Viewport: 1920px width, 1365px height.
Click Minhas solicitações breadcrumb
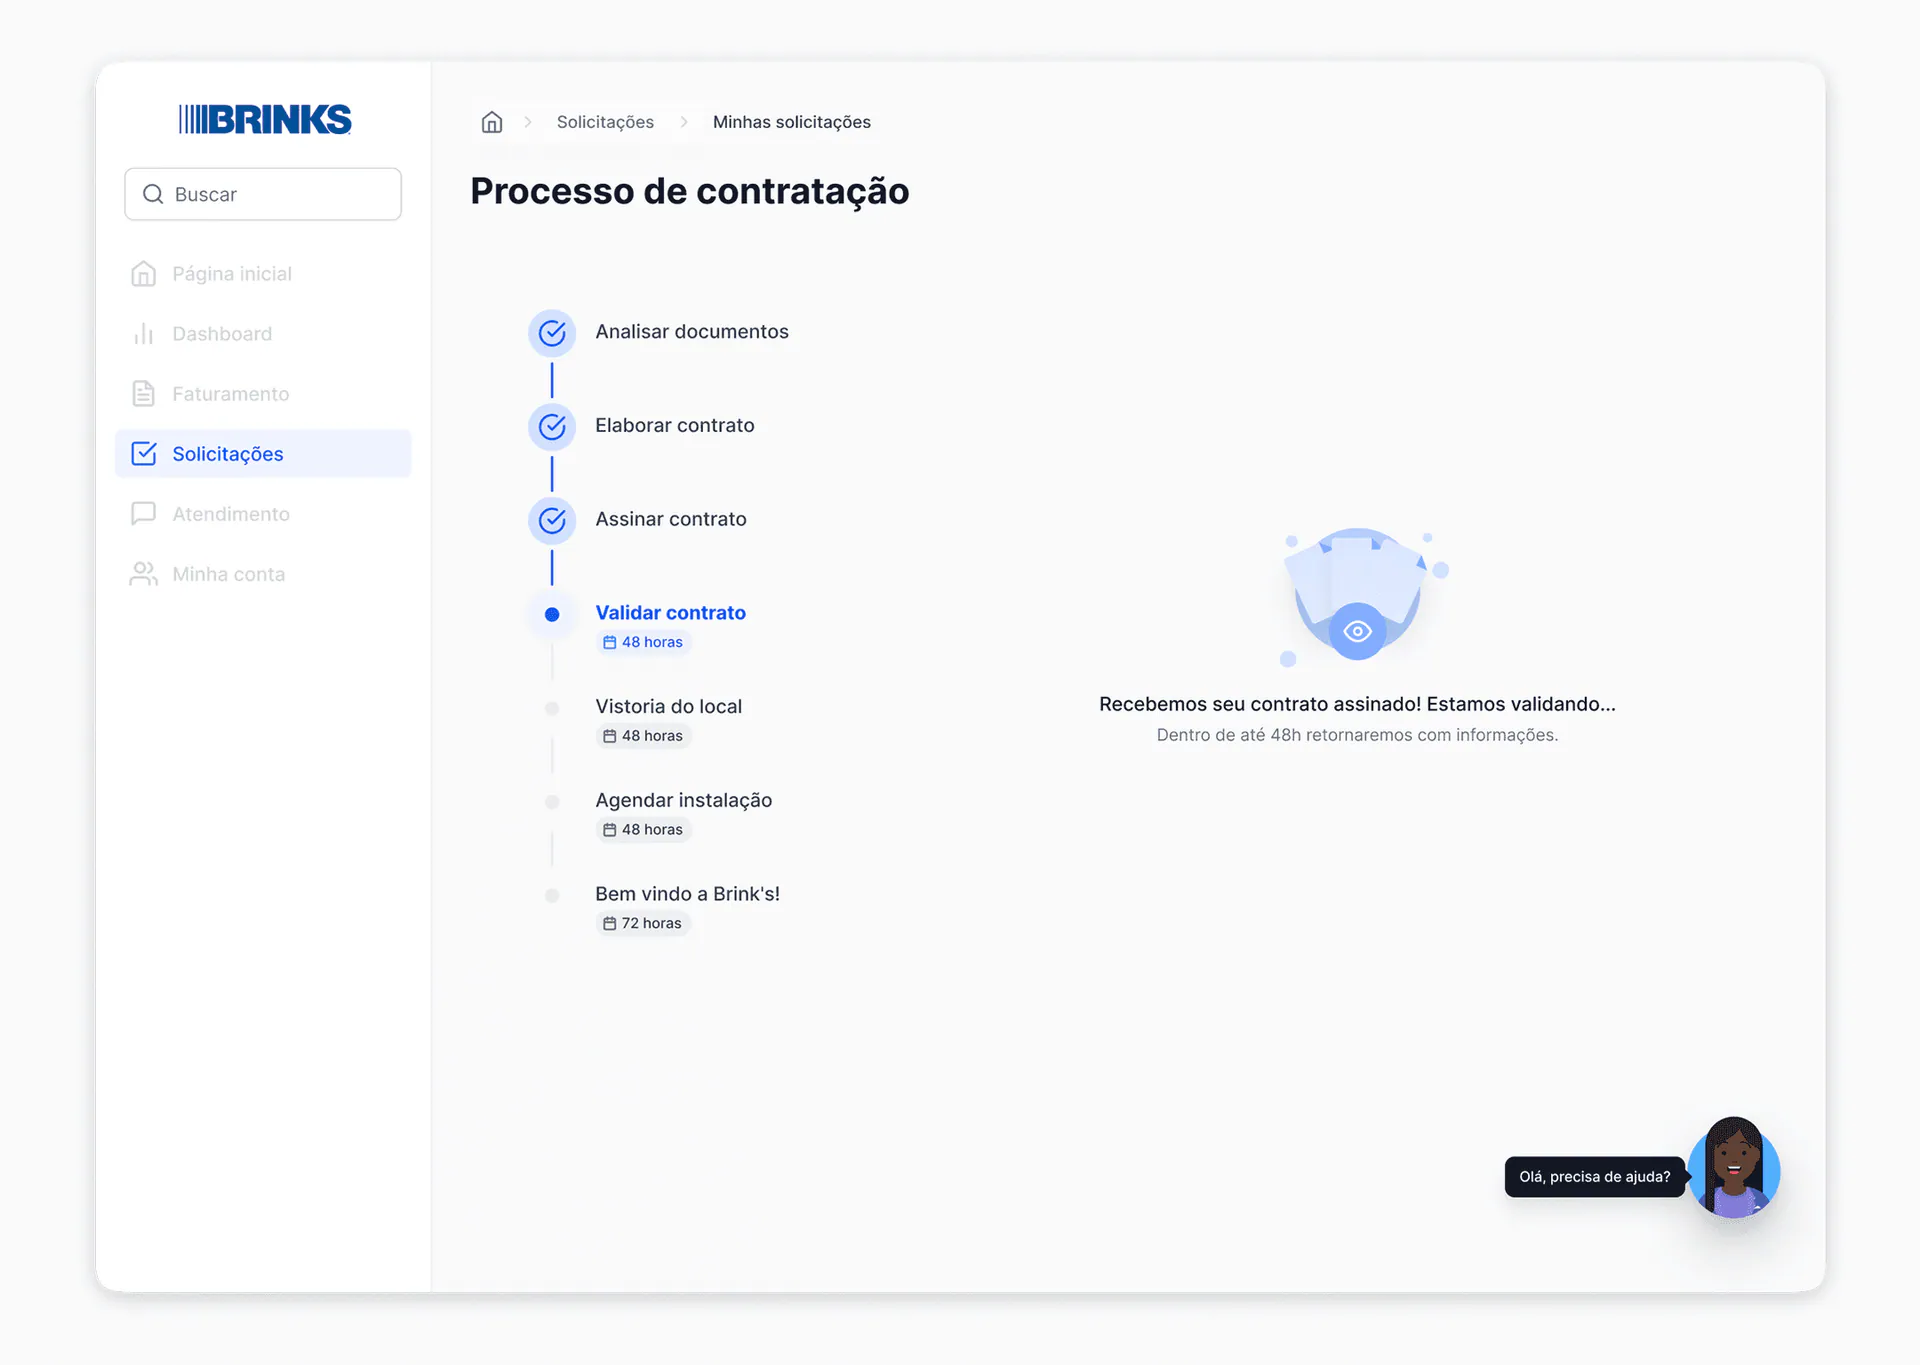click(792, 122)
